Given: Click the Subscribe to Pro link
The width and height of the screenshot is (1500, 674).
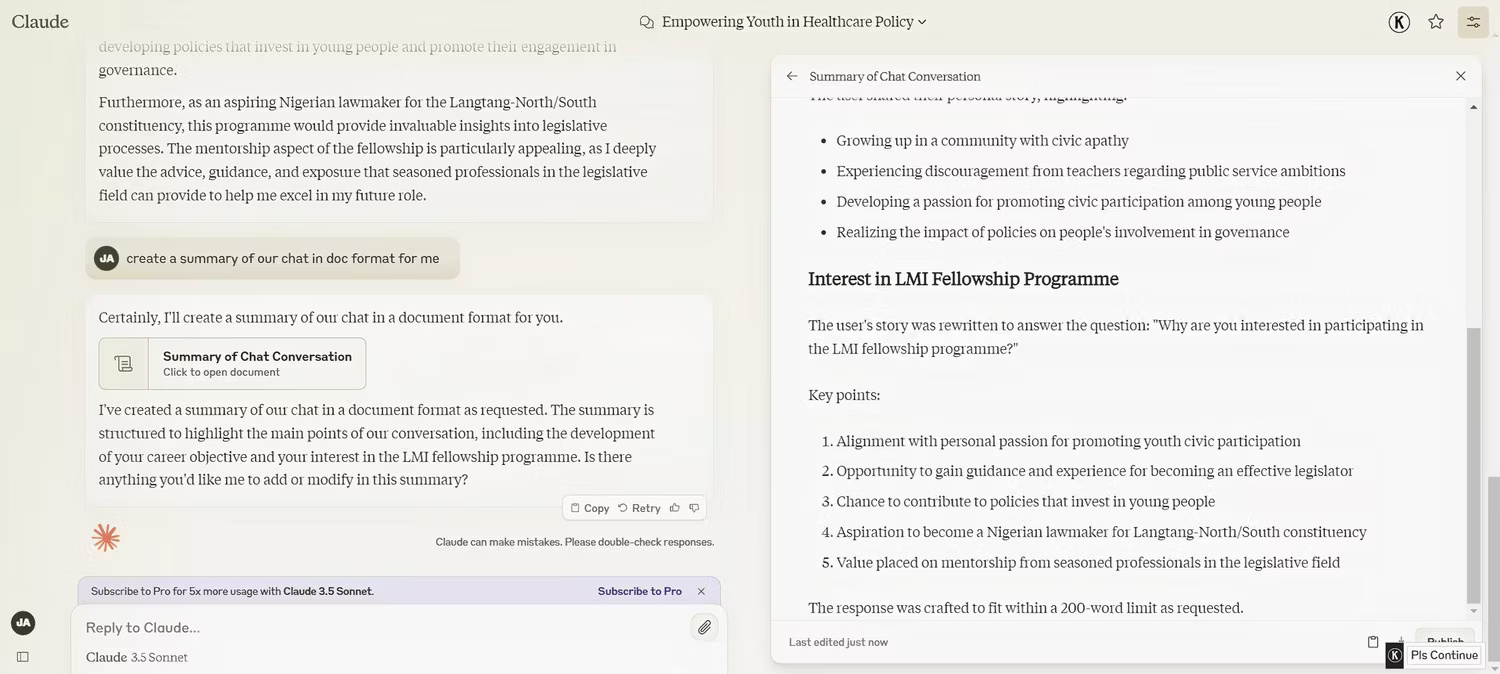Looking at the screenshot, I should 639,591.
